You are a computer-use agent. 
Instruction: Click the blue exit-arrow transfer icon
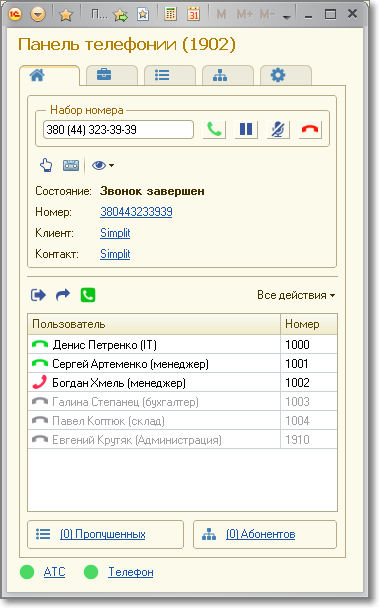pos(38,295)
